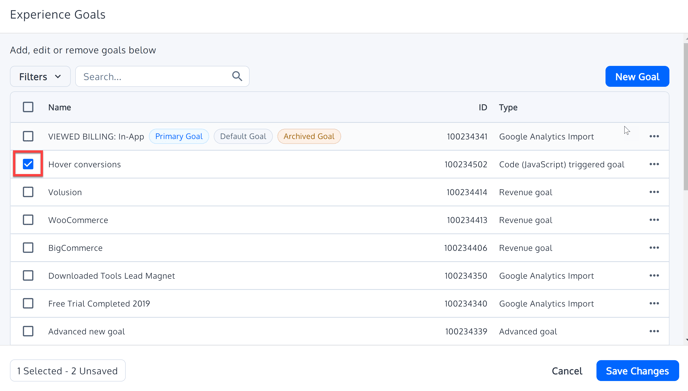This screenshot has width=688, height=391.
Task: Focus the Search goals input field
Action: (156, 76)
